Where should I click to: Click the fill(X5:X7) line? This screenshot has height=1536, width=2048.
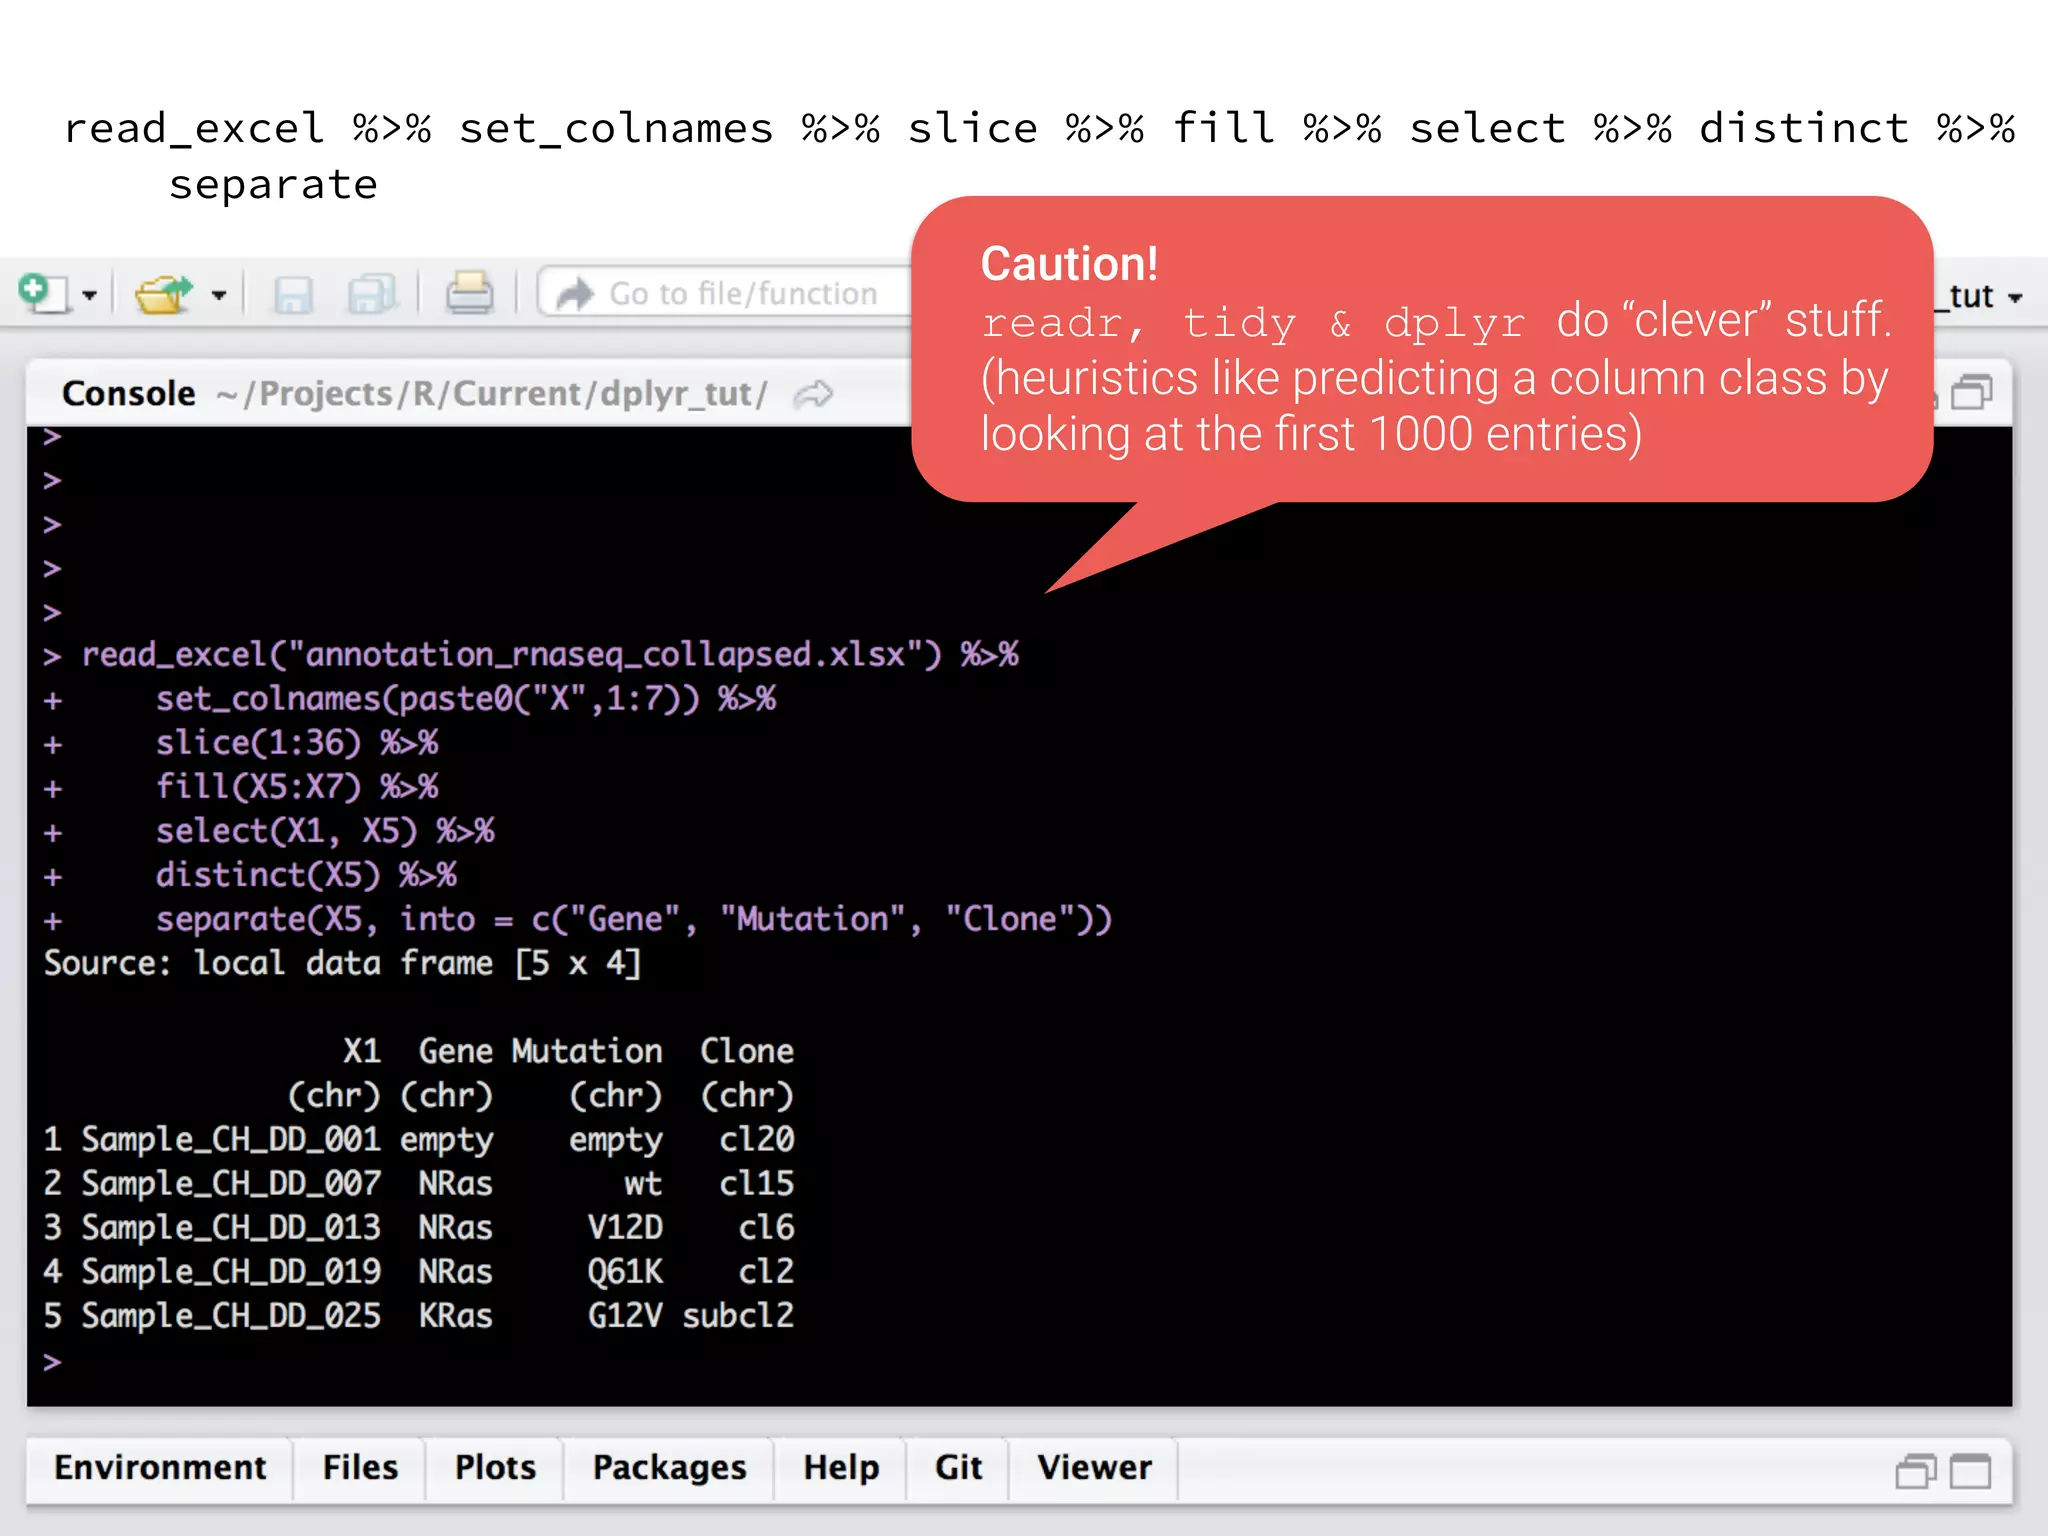coord(297,788)
